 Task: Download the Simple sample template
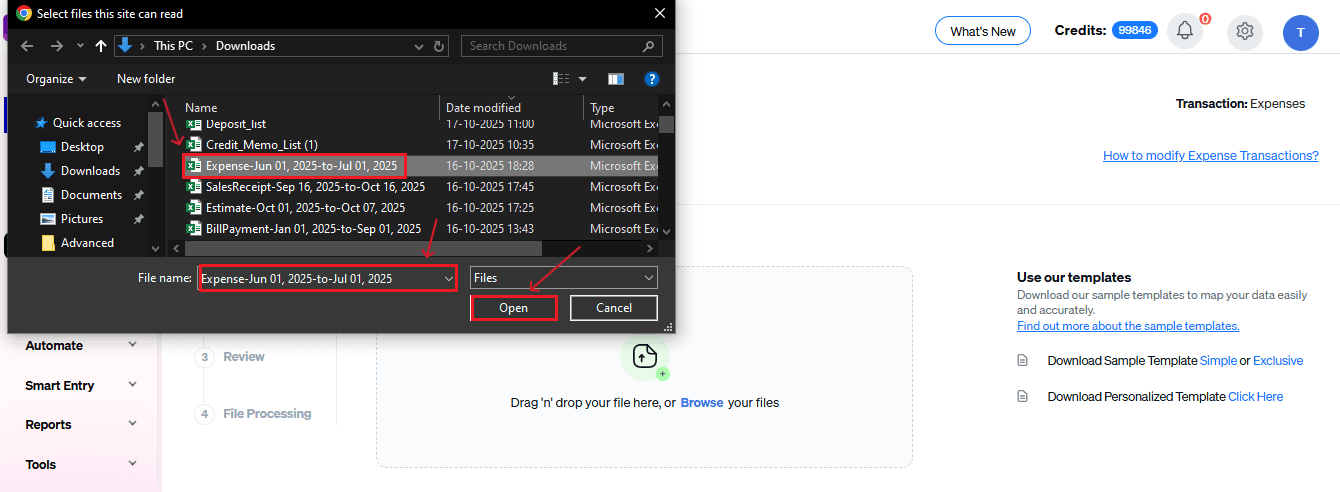pyautogui.click(x=1218, y=360)
